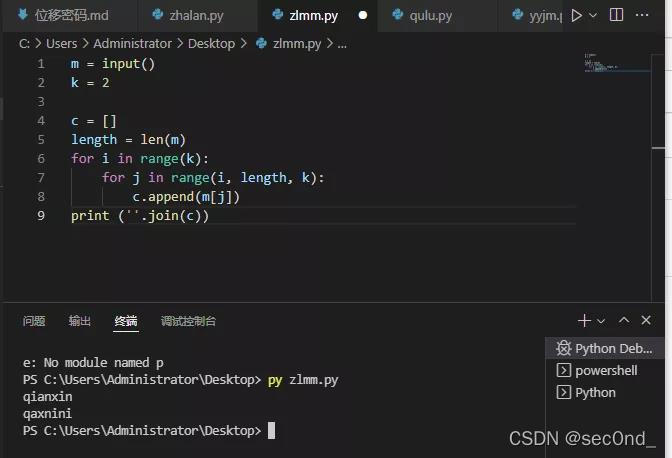This screenshot has height=458, width=672.
Task: Click 'qaxnini' output text in terminal
Action: pos(48,414)
